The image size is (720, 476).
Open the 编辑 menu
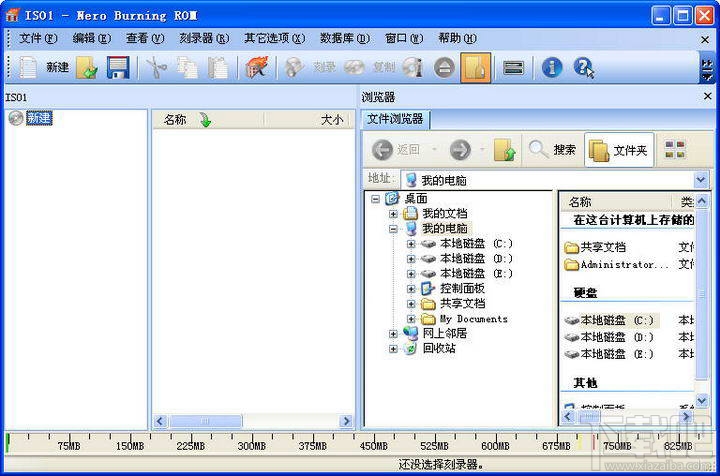tap(92, 38)
